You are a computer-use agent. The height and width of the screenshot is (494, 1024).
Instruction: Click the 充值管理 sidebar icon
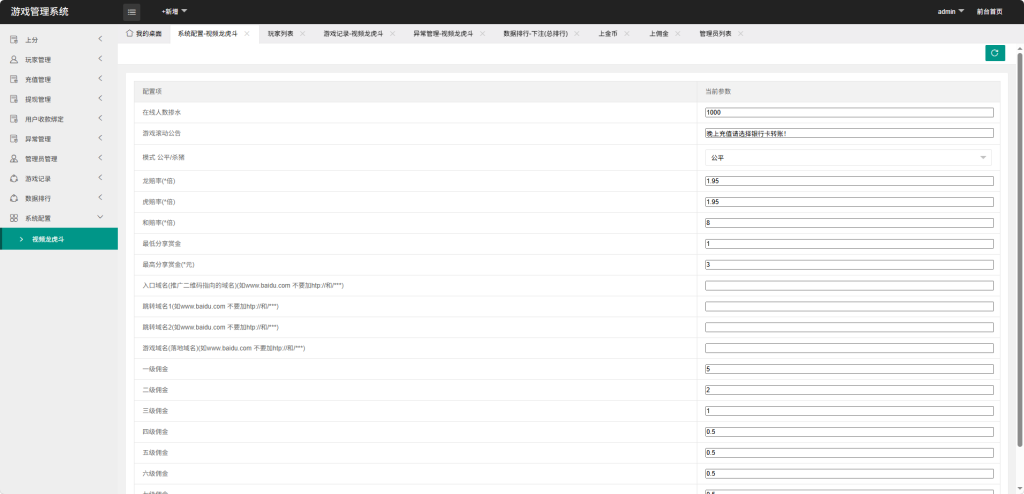pyautogui.click(x=14, y=79)
